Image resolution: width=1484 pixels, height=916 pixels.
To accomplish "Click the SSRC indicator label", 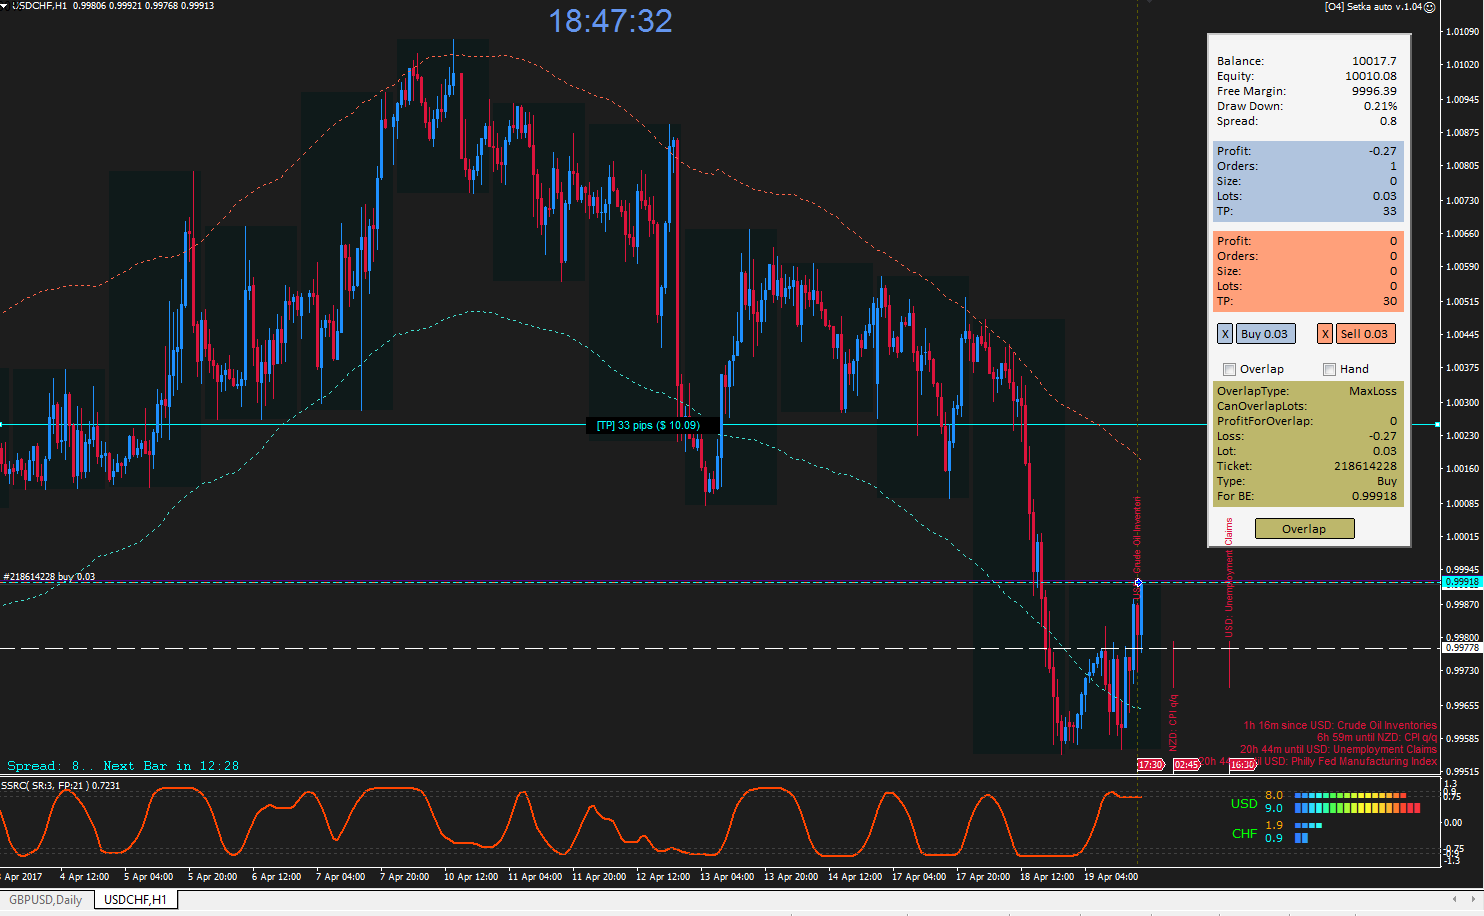I will click(x=60, y=785).
